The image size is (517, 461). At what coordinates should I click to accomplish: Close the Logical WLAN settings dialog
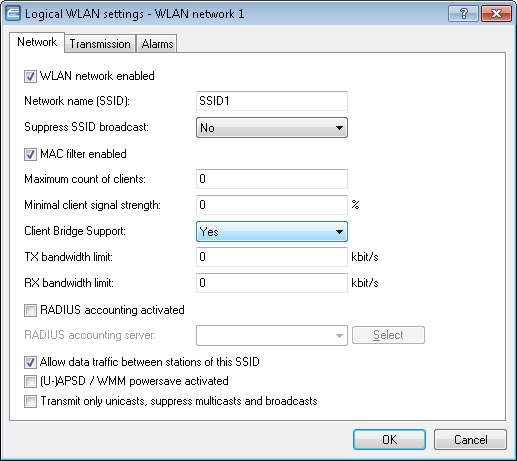click(496, 14)
